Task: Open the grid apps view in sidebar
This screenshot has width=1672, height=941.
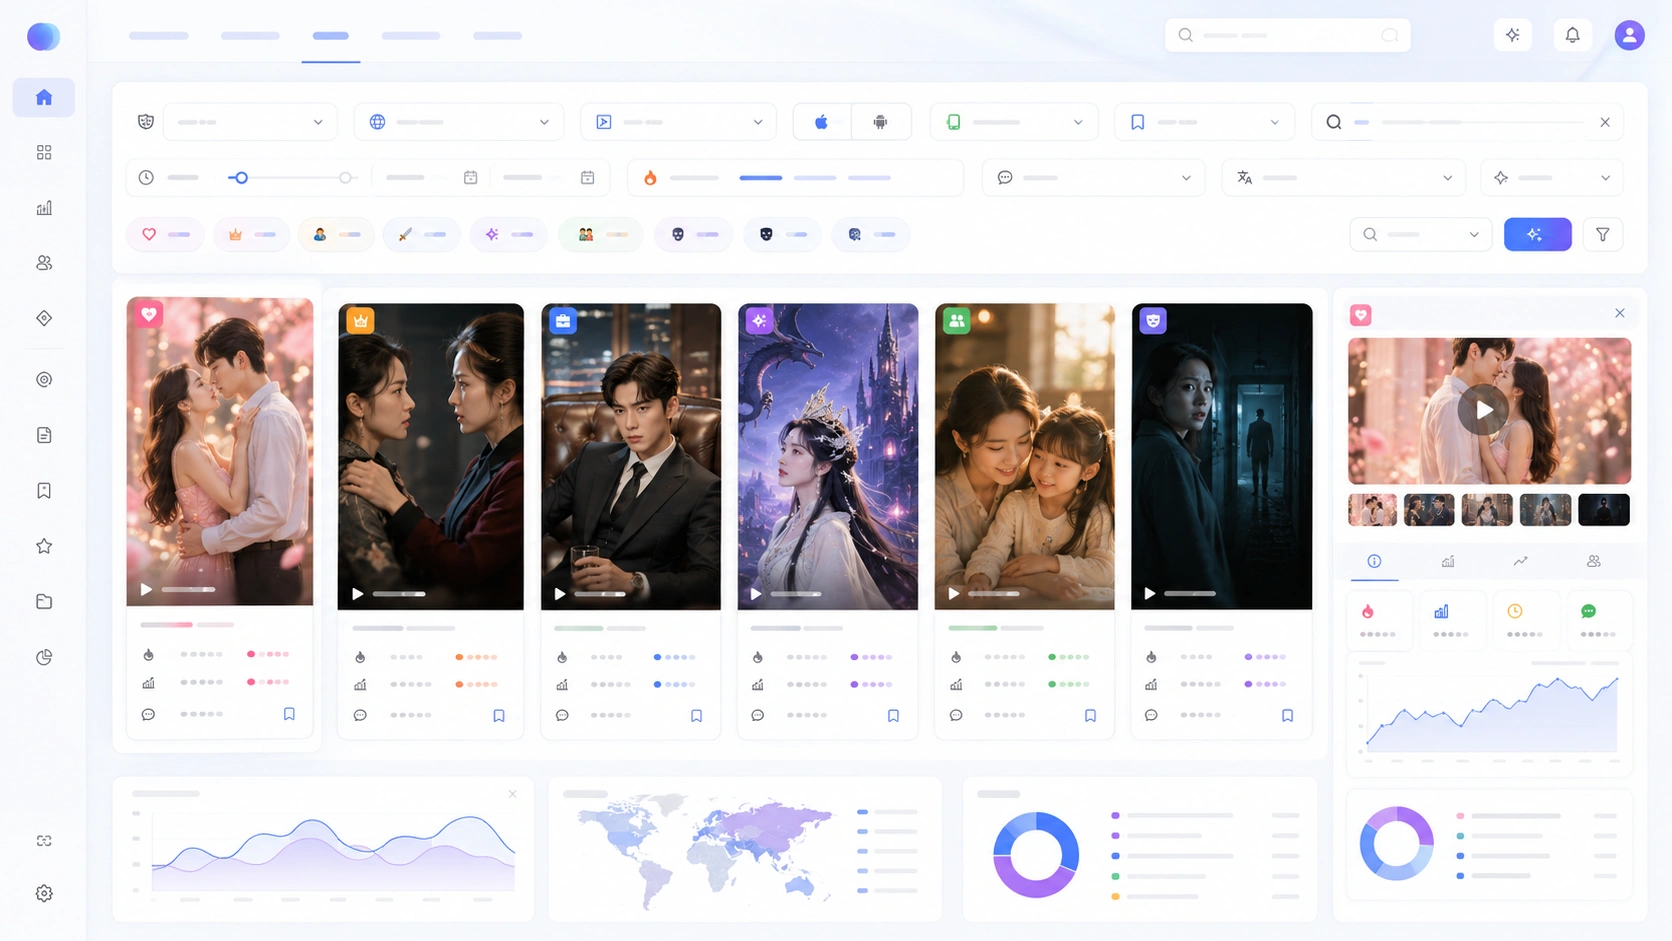Action: tap(44, 152)
